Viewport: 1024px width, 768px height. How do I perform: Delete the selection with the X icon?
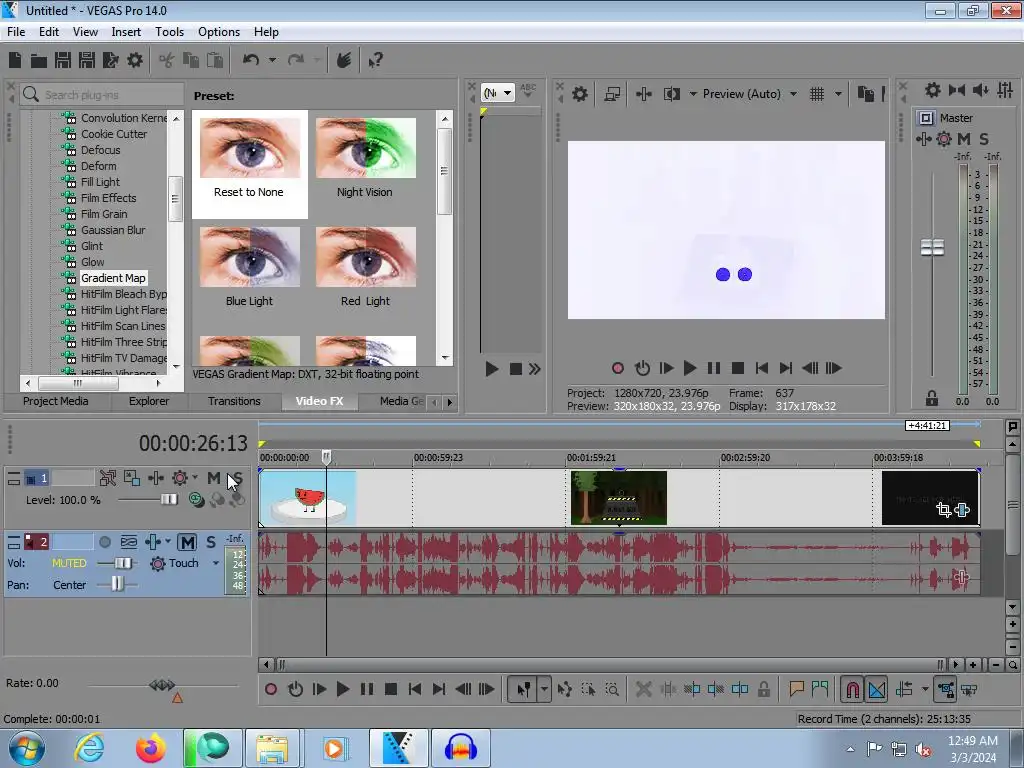tap(643, 689)
